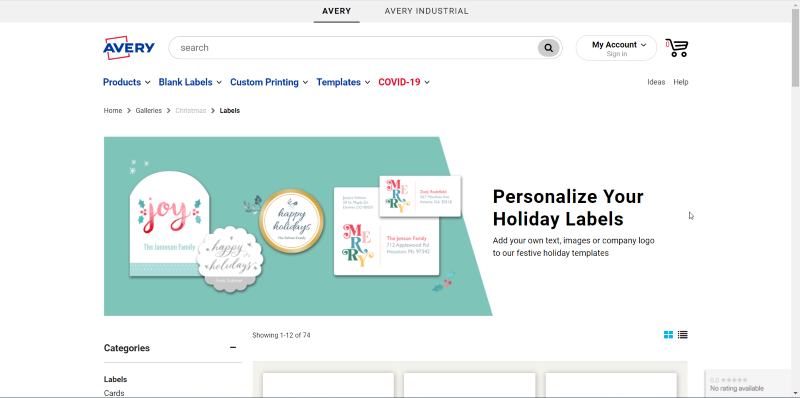Switch to list view icon
This screenshot has height=398, width=800.
point(683,335)
